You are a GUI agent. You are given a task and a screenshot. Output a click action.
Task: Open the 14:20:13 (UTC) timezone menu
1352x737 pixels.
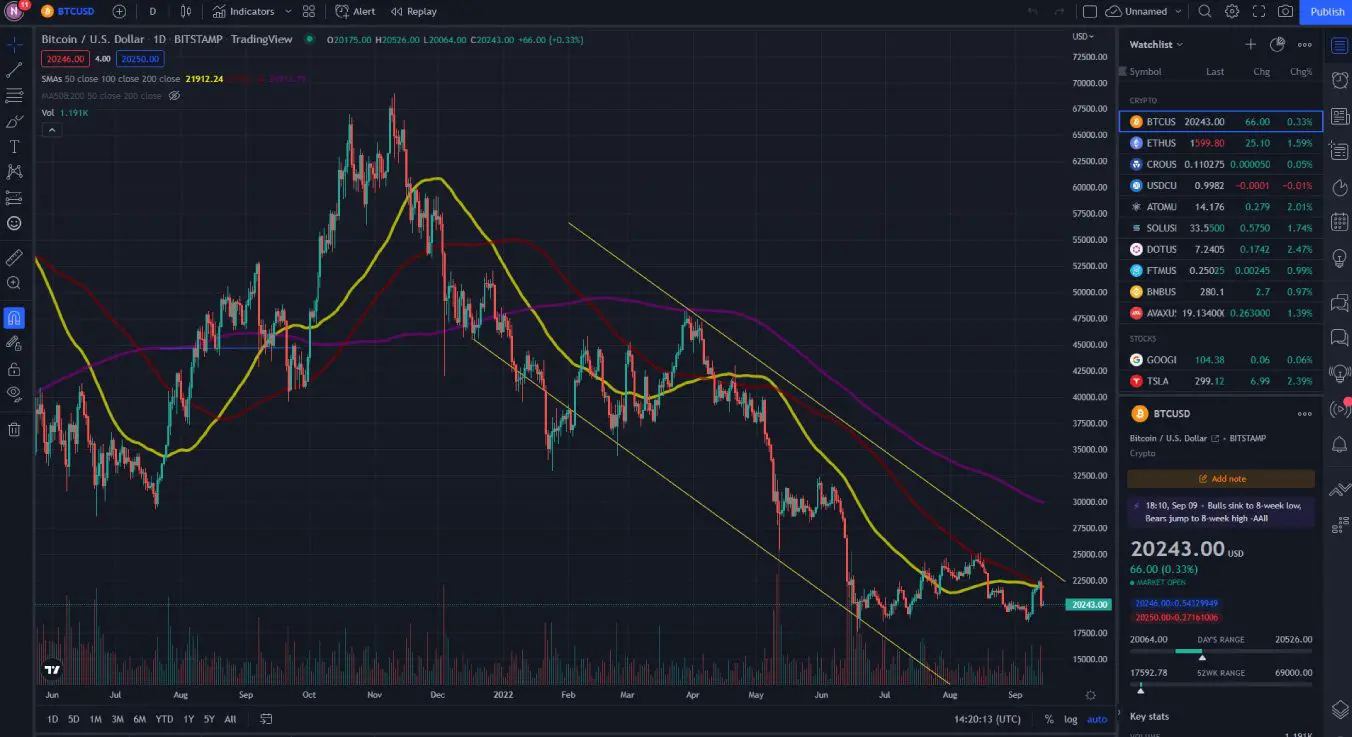tap(987, 719)
